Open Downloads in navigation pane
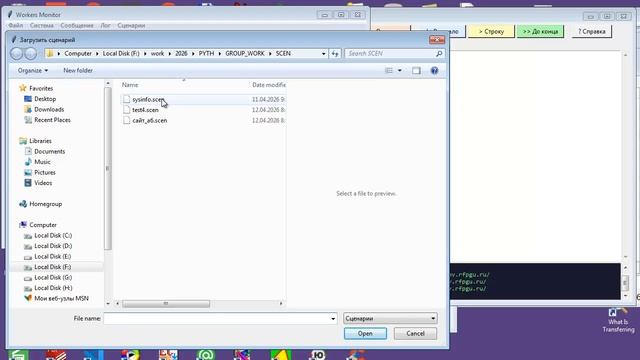 coord(49,109)
